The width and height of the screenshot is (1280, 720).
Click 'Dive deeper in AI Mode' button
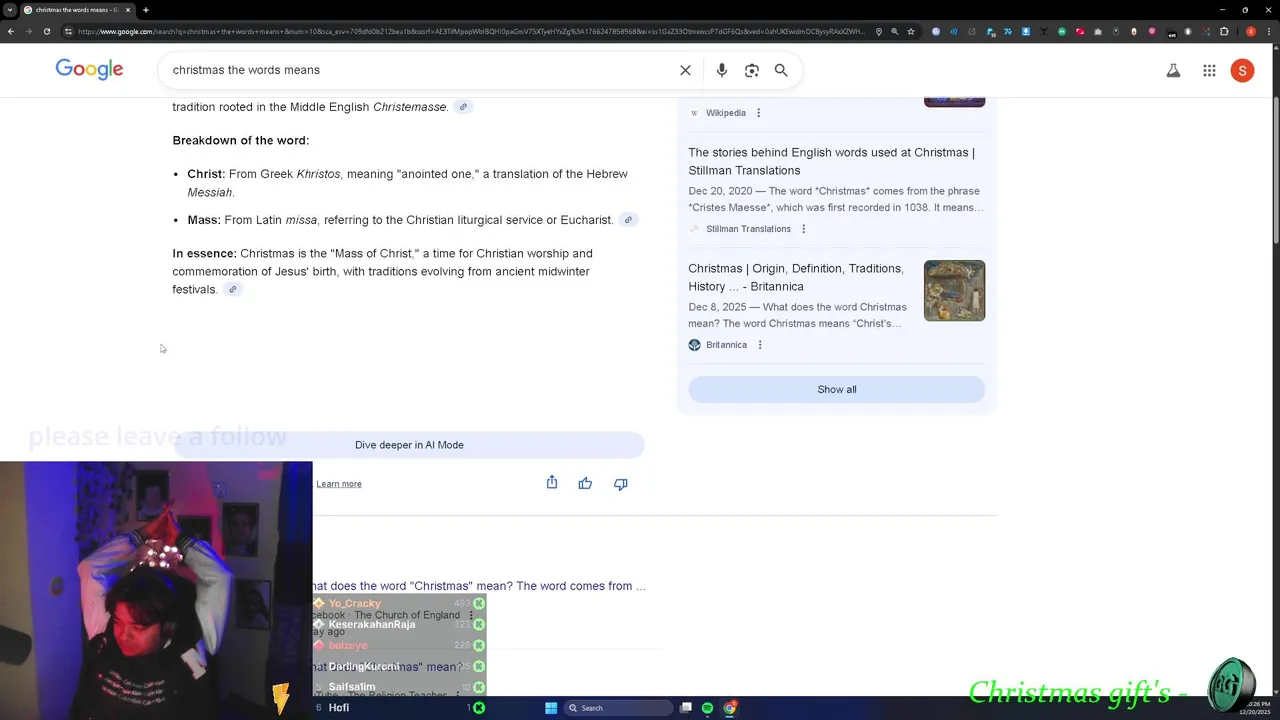tap(409, 445)
